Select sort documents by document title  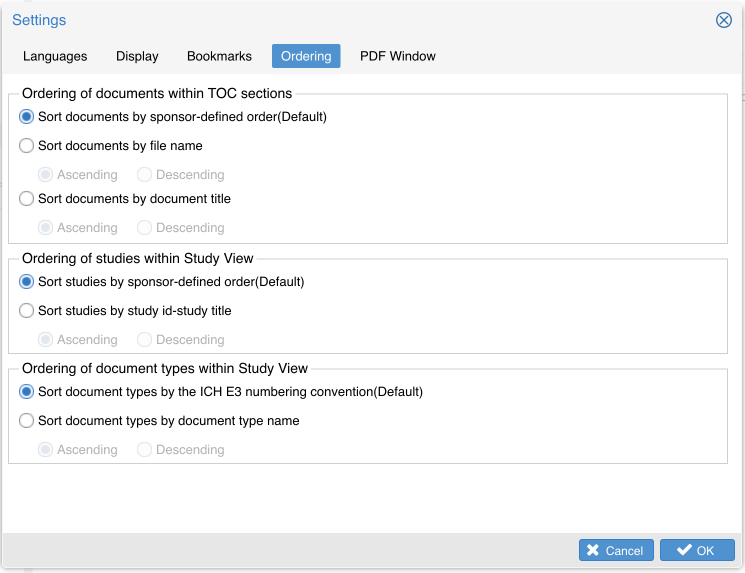pyautogui.click(x=27, y=199)
